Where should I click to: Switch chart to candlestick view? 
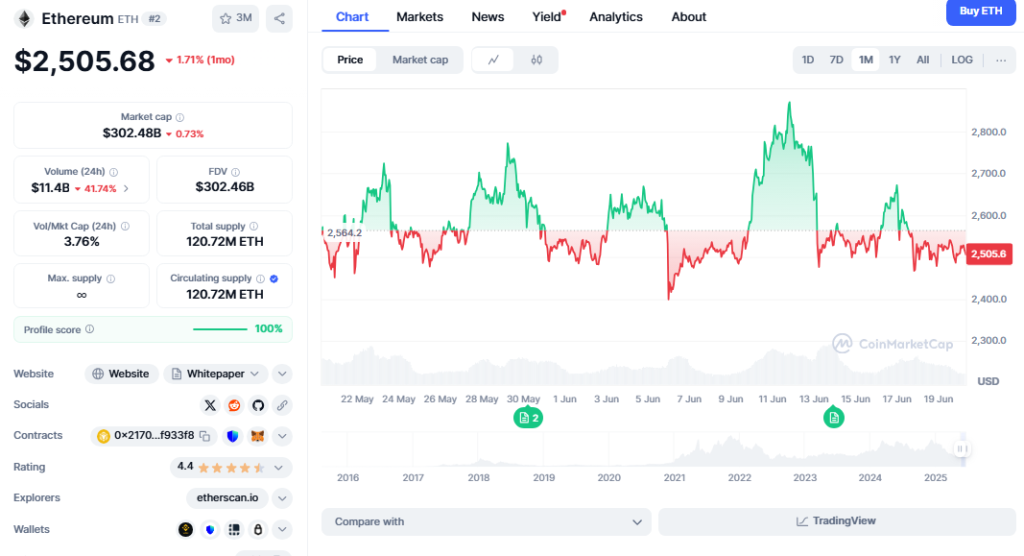tap(536, 60)
